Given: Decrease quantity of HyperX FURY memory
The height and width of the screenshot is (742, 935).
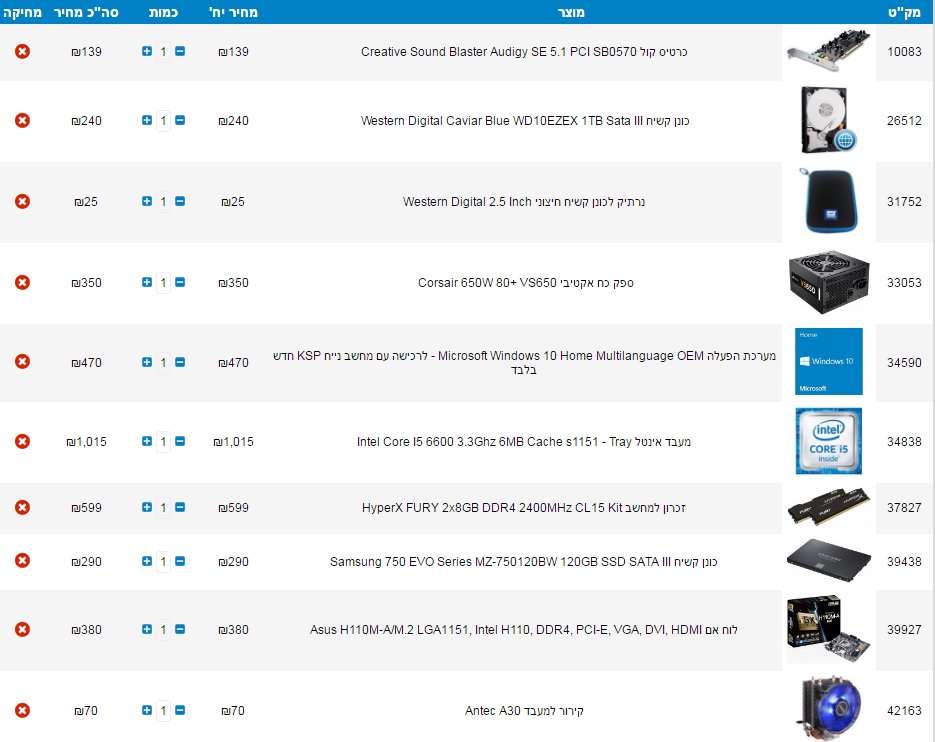Looking at the screenshot, I should 180,507.
